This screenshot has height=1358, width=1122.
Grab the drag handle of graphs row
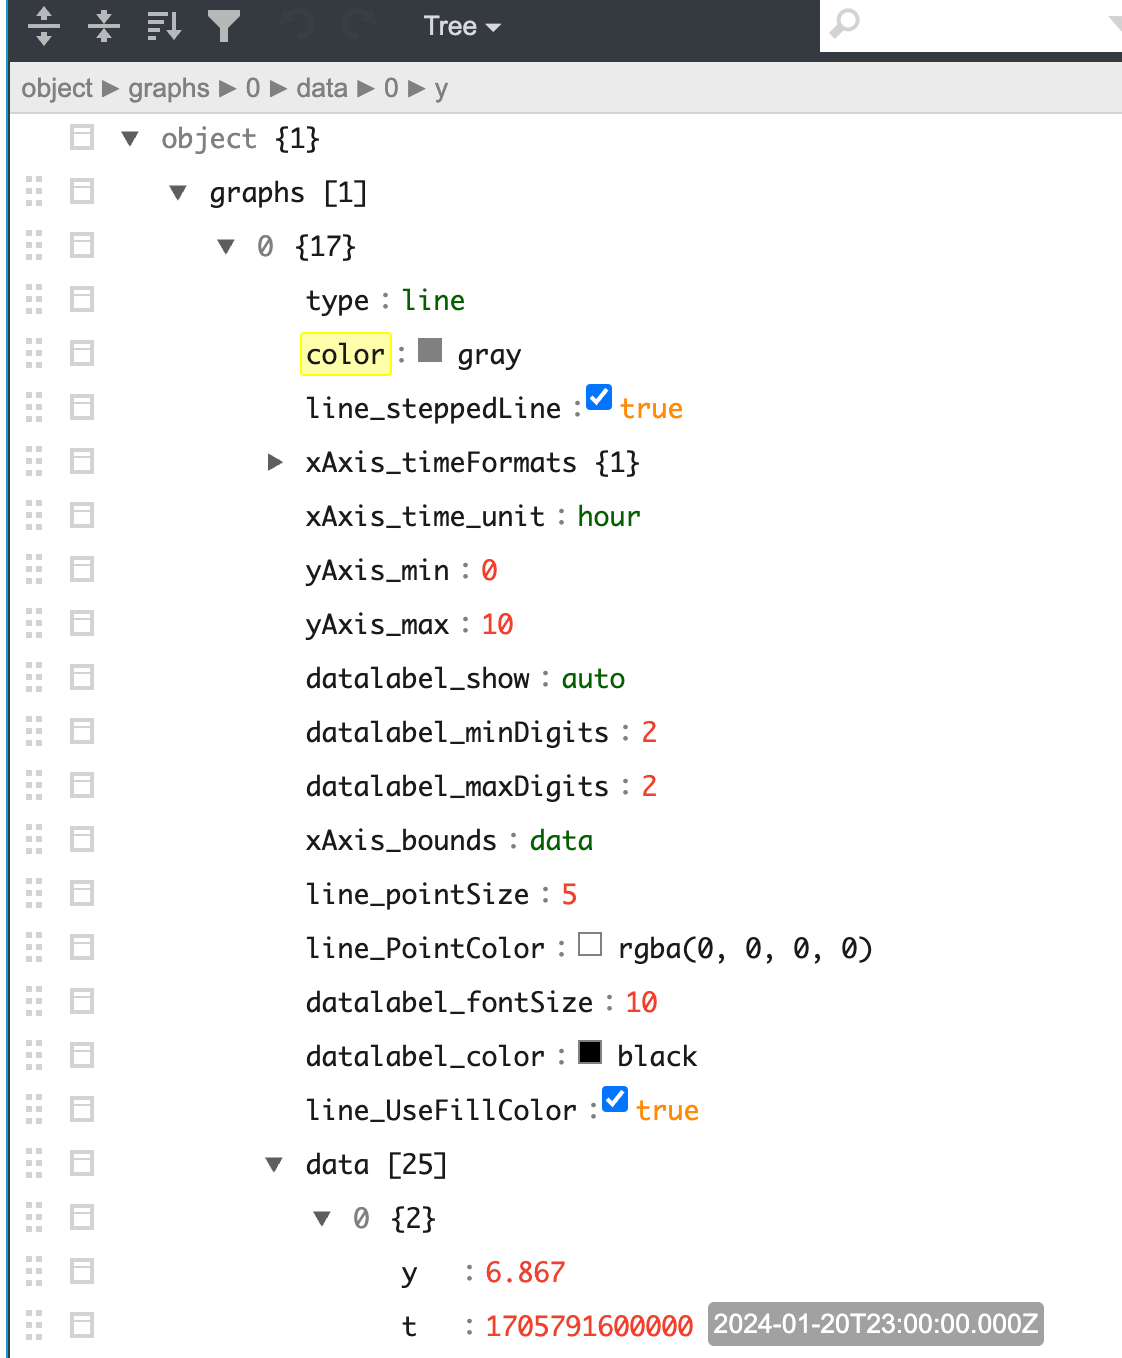[x=34, y=191]
